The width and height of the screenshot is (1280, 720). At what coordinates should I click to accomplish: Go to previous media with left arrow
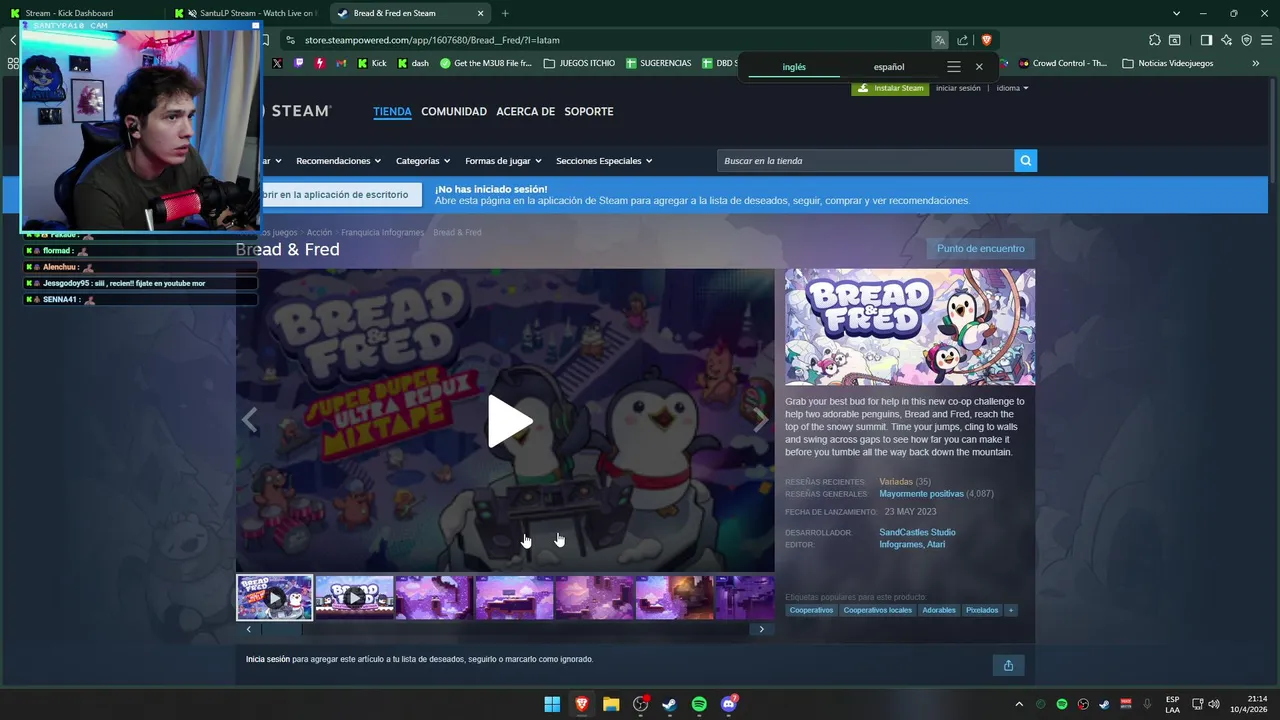[249, 421]
